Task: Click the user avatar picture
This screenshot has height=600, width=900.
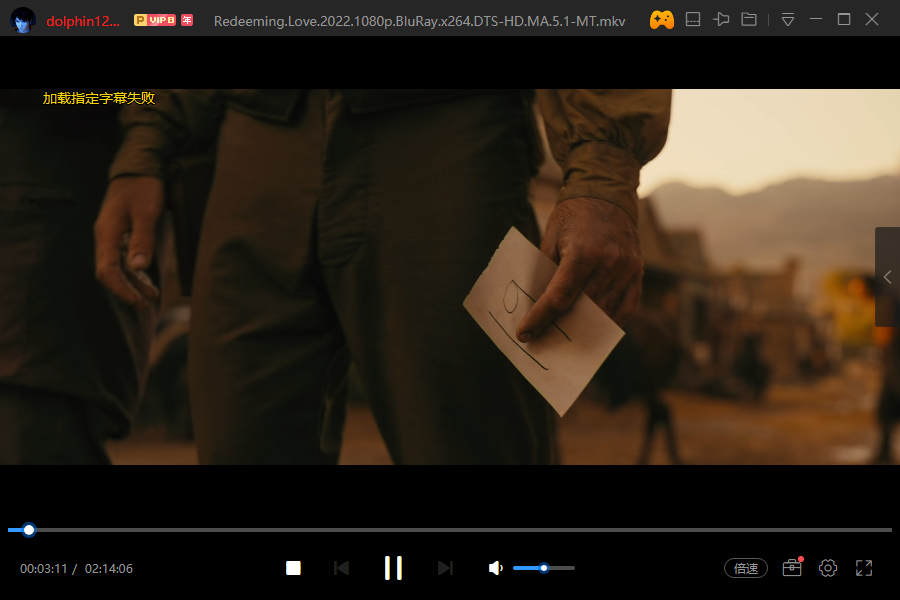Action: click(23, 19)
